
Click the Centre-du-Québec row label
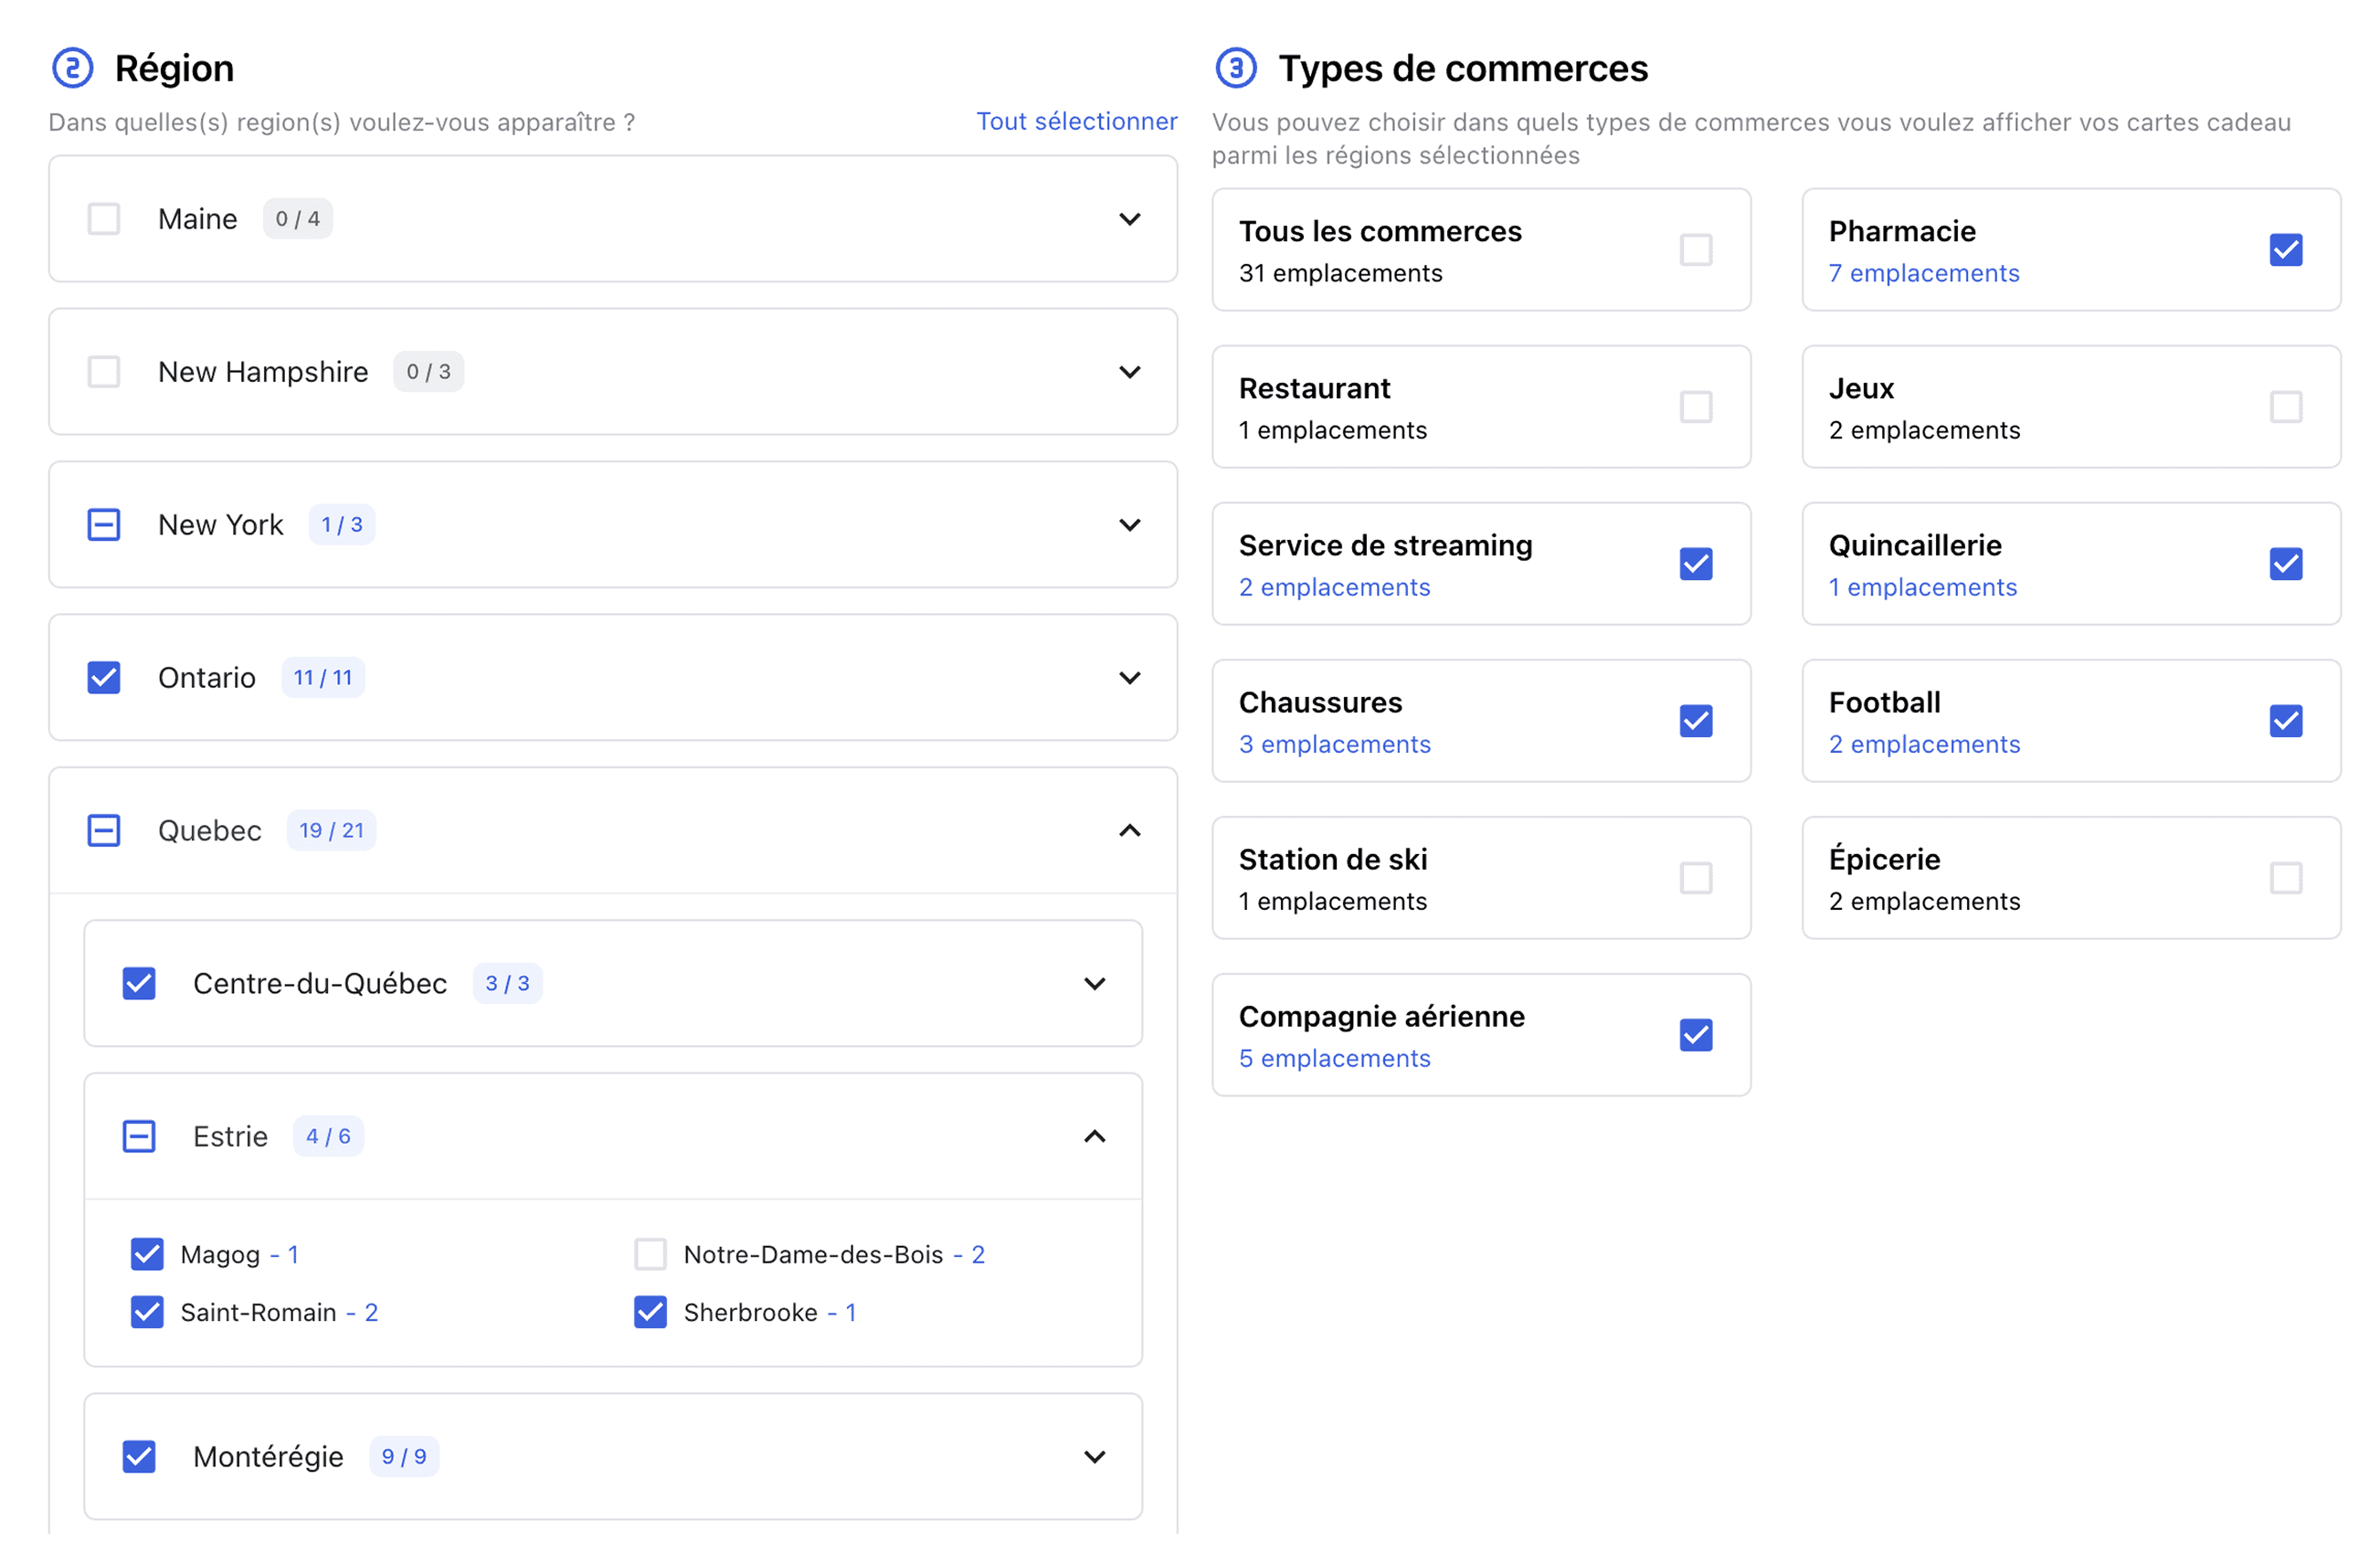click(320, 984)
